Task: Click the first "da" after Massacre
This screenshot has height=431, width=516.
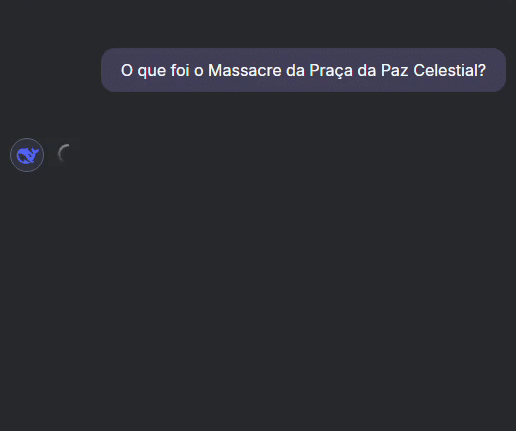Action: [x=295, y=70]
